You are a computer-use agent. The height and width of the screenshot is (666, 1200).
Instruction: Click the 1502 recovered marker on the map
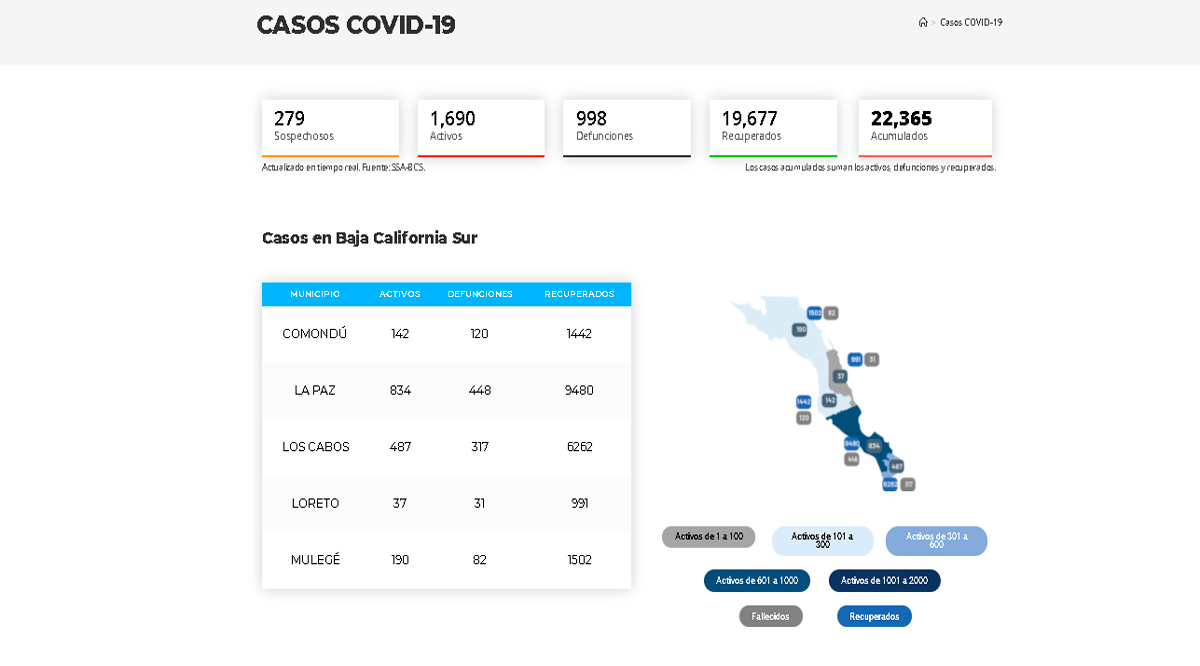click(814, 313)
